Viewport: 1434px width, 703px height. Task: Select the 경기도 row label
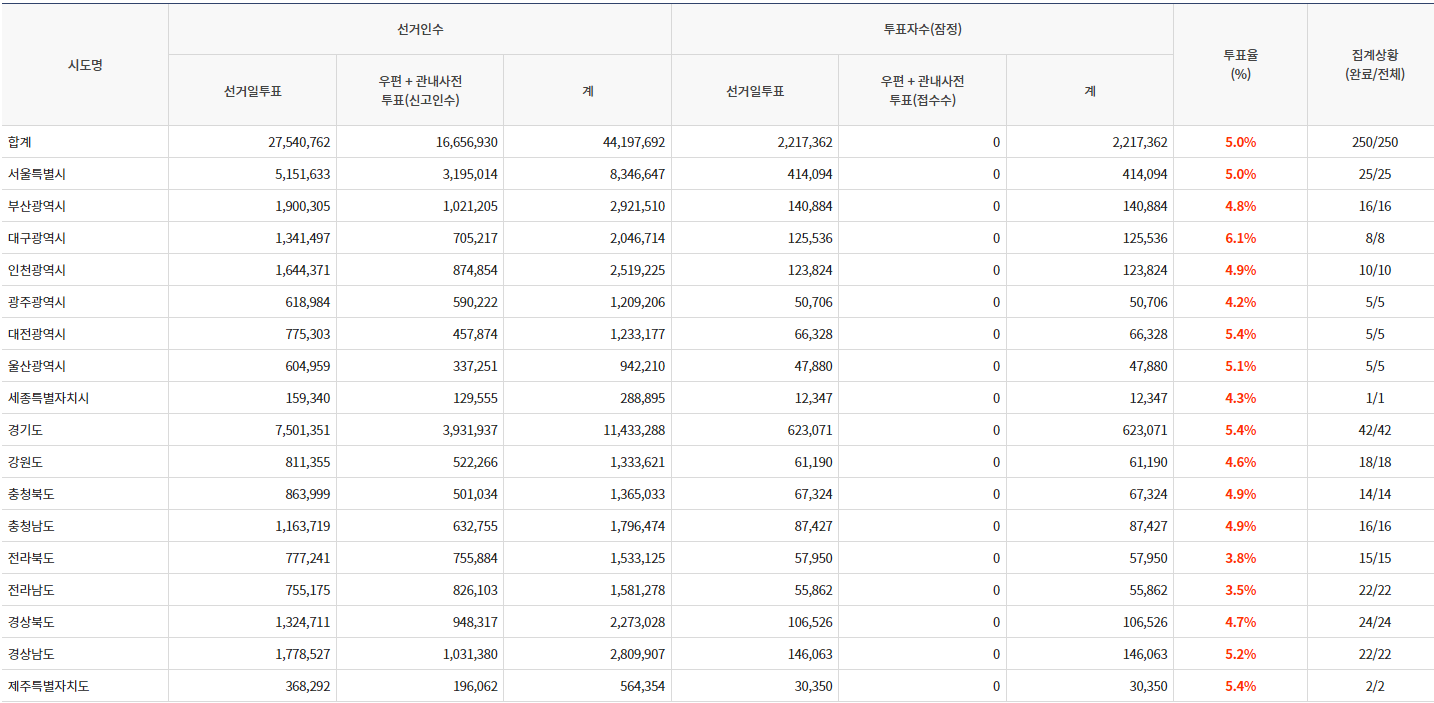click(25, 430)
